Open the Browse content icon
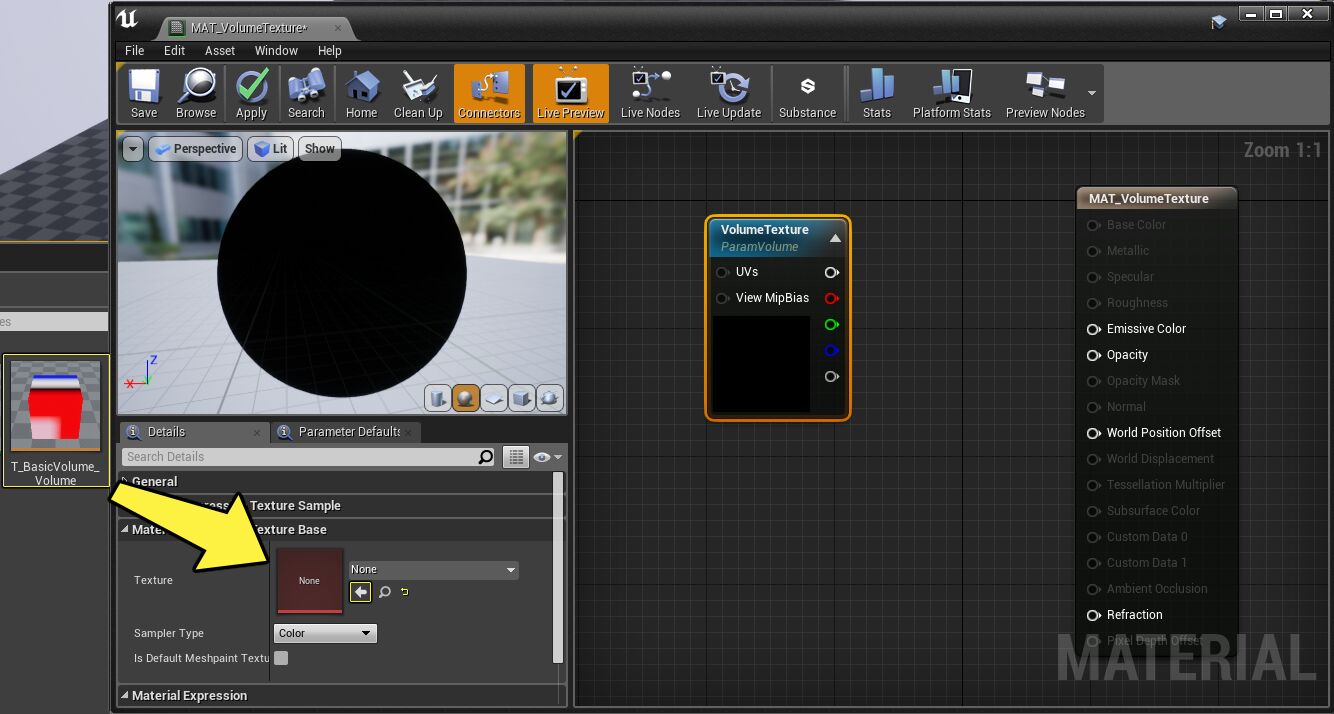This screenshot has width=1334, height=714. point(196,94)
